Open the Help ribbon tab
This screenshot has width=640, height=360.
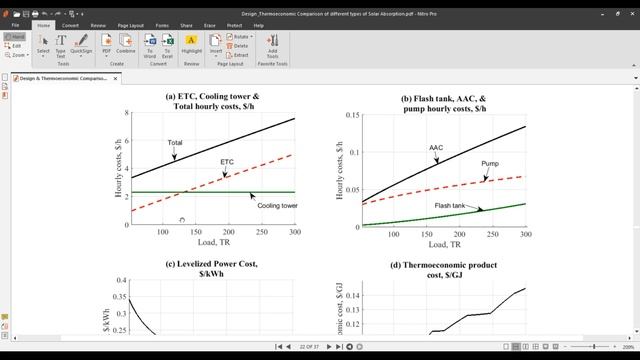point(258,25)
